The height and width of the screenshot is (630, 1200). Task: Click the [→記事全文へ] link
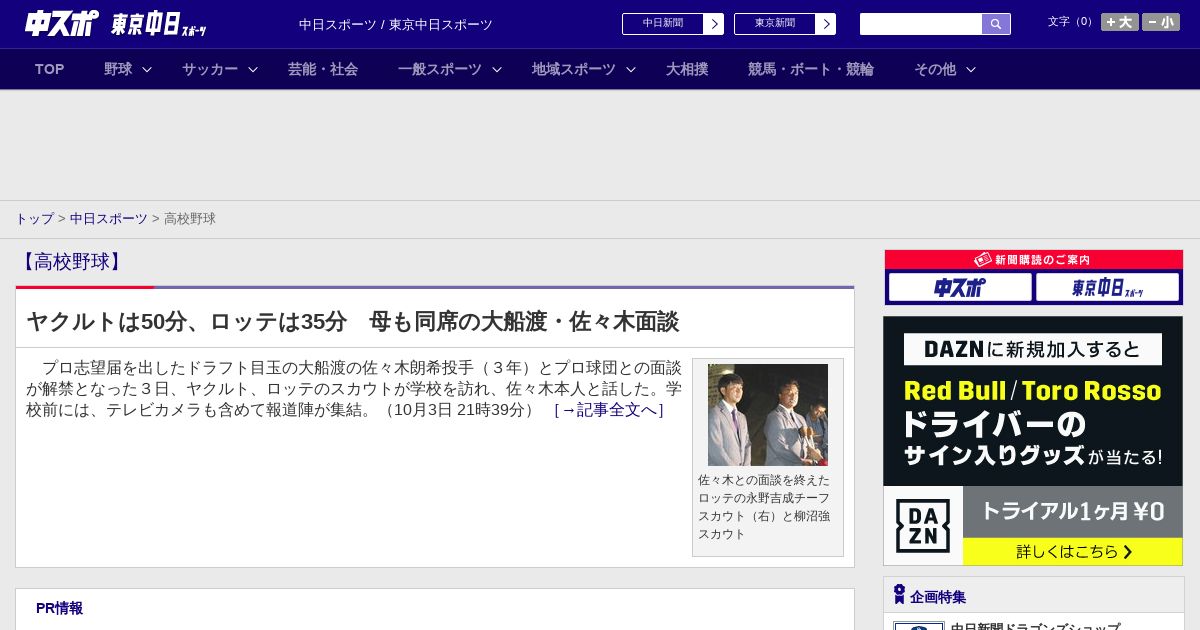609,410
